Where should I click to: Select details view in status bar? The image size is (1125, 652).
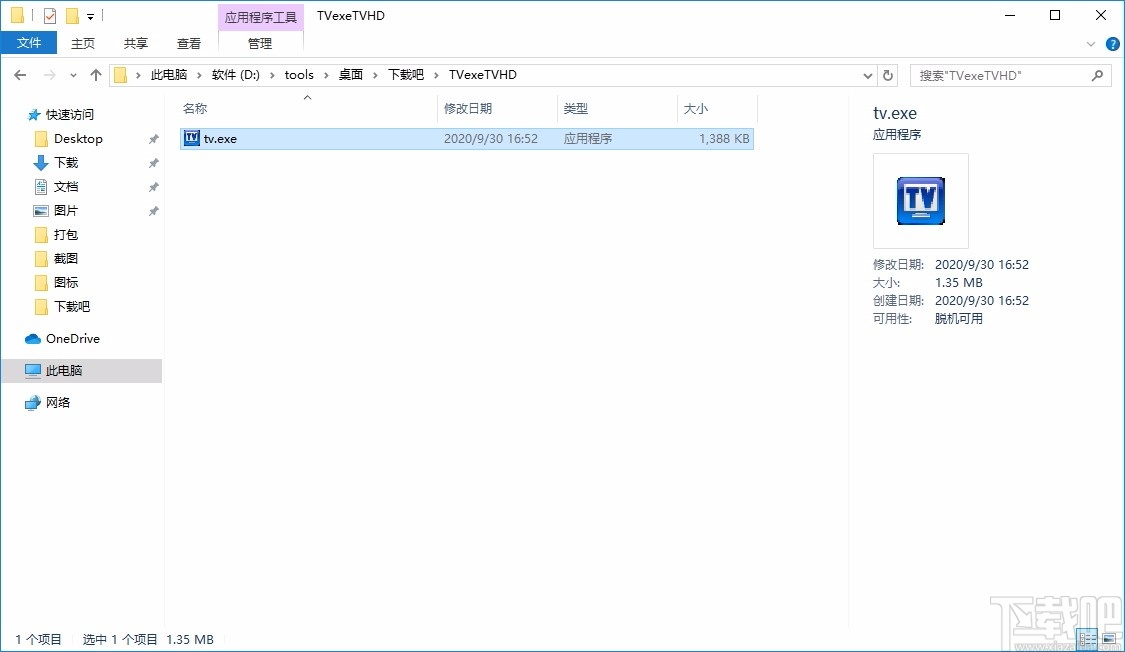point(1087,638)
